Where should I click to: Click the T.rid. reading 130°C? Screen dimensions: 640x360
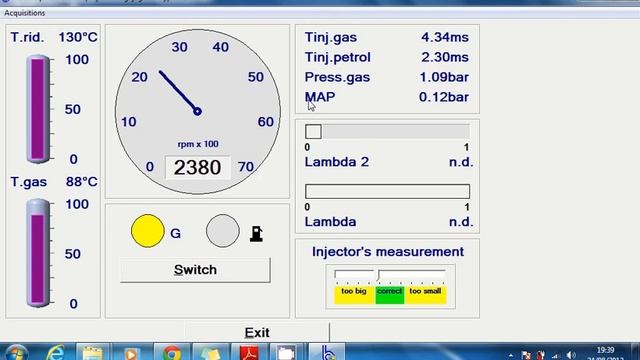78,38
